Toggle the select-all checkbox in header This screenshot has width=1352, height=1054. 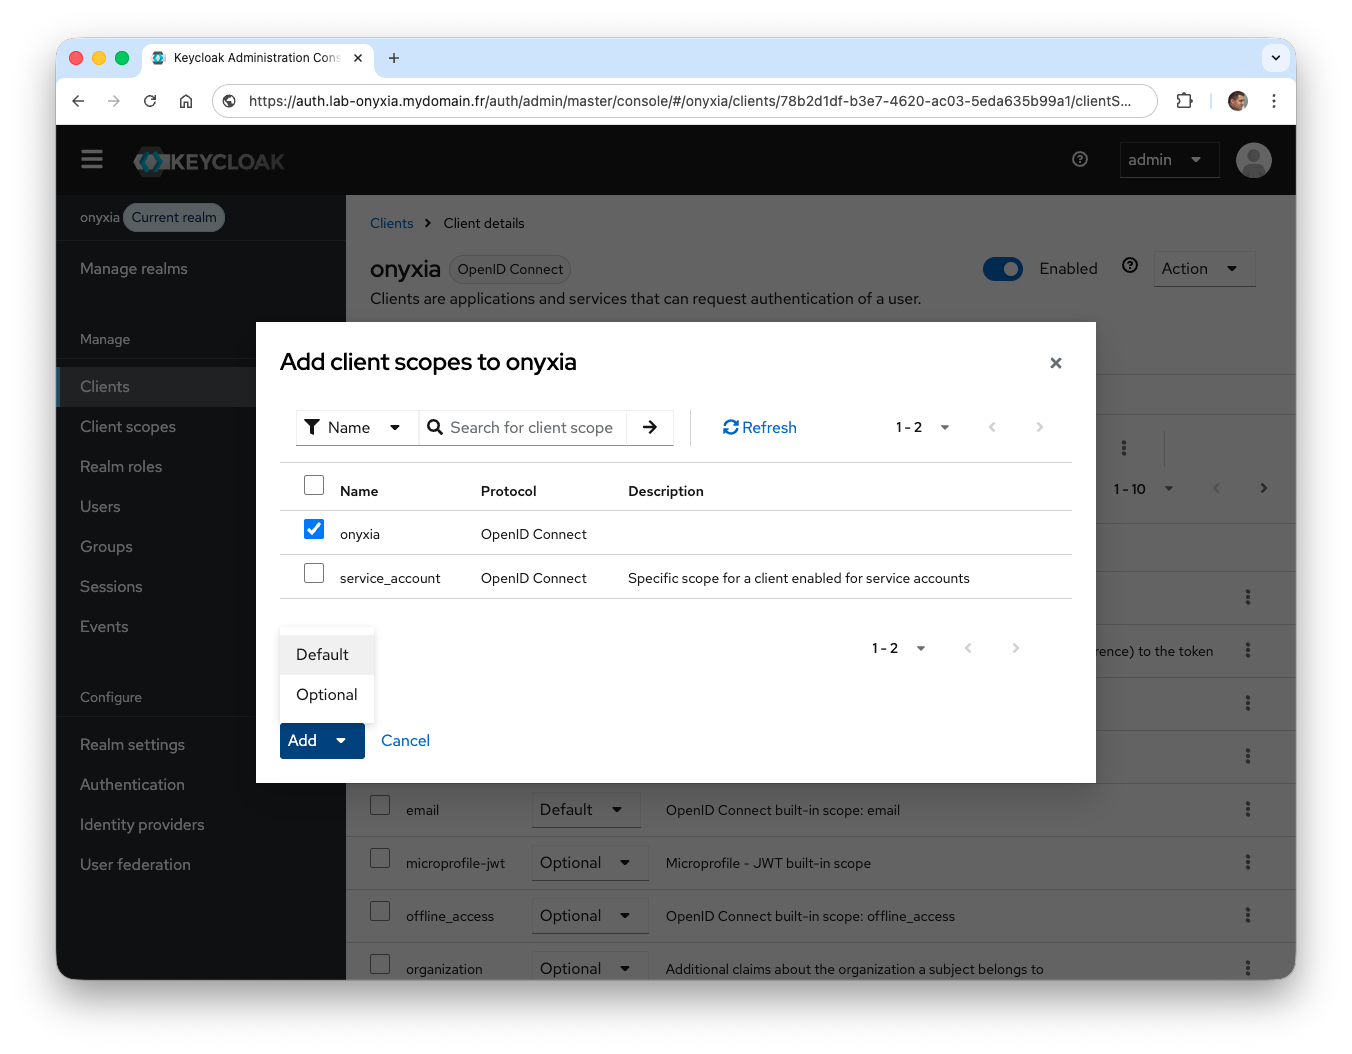click(x=314, y=485)
